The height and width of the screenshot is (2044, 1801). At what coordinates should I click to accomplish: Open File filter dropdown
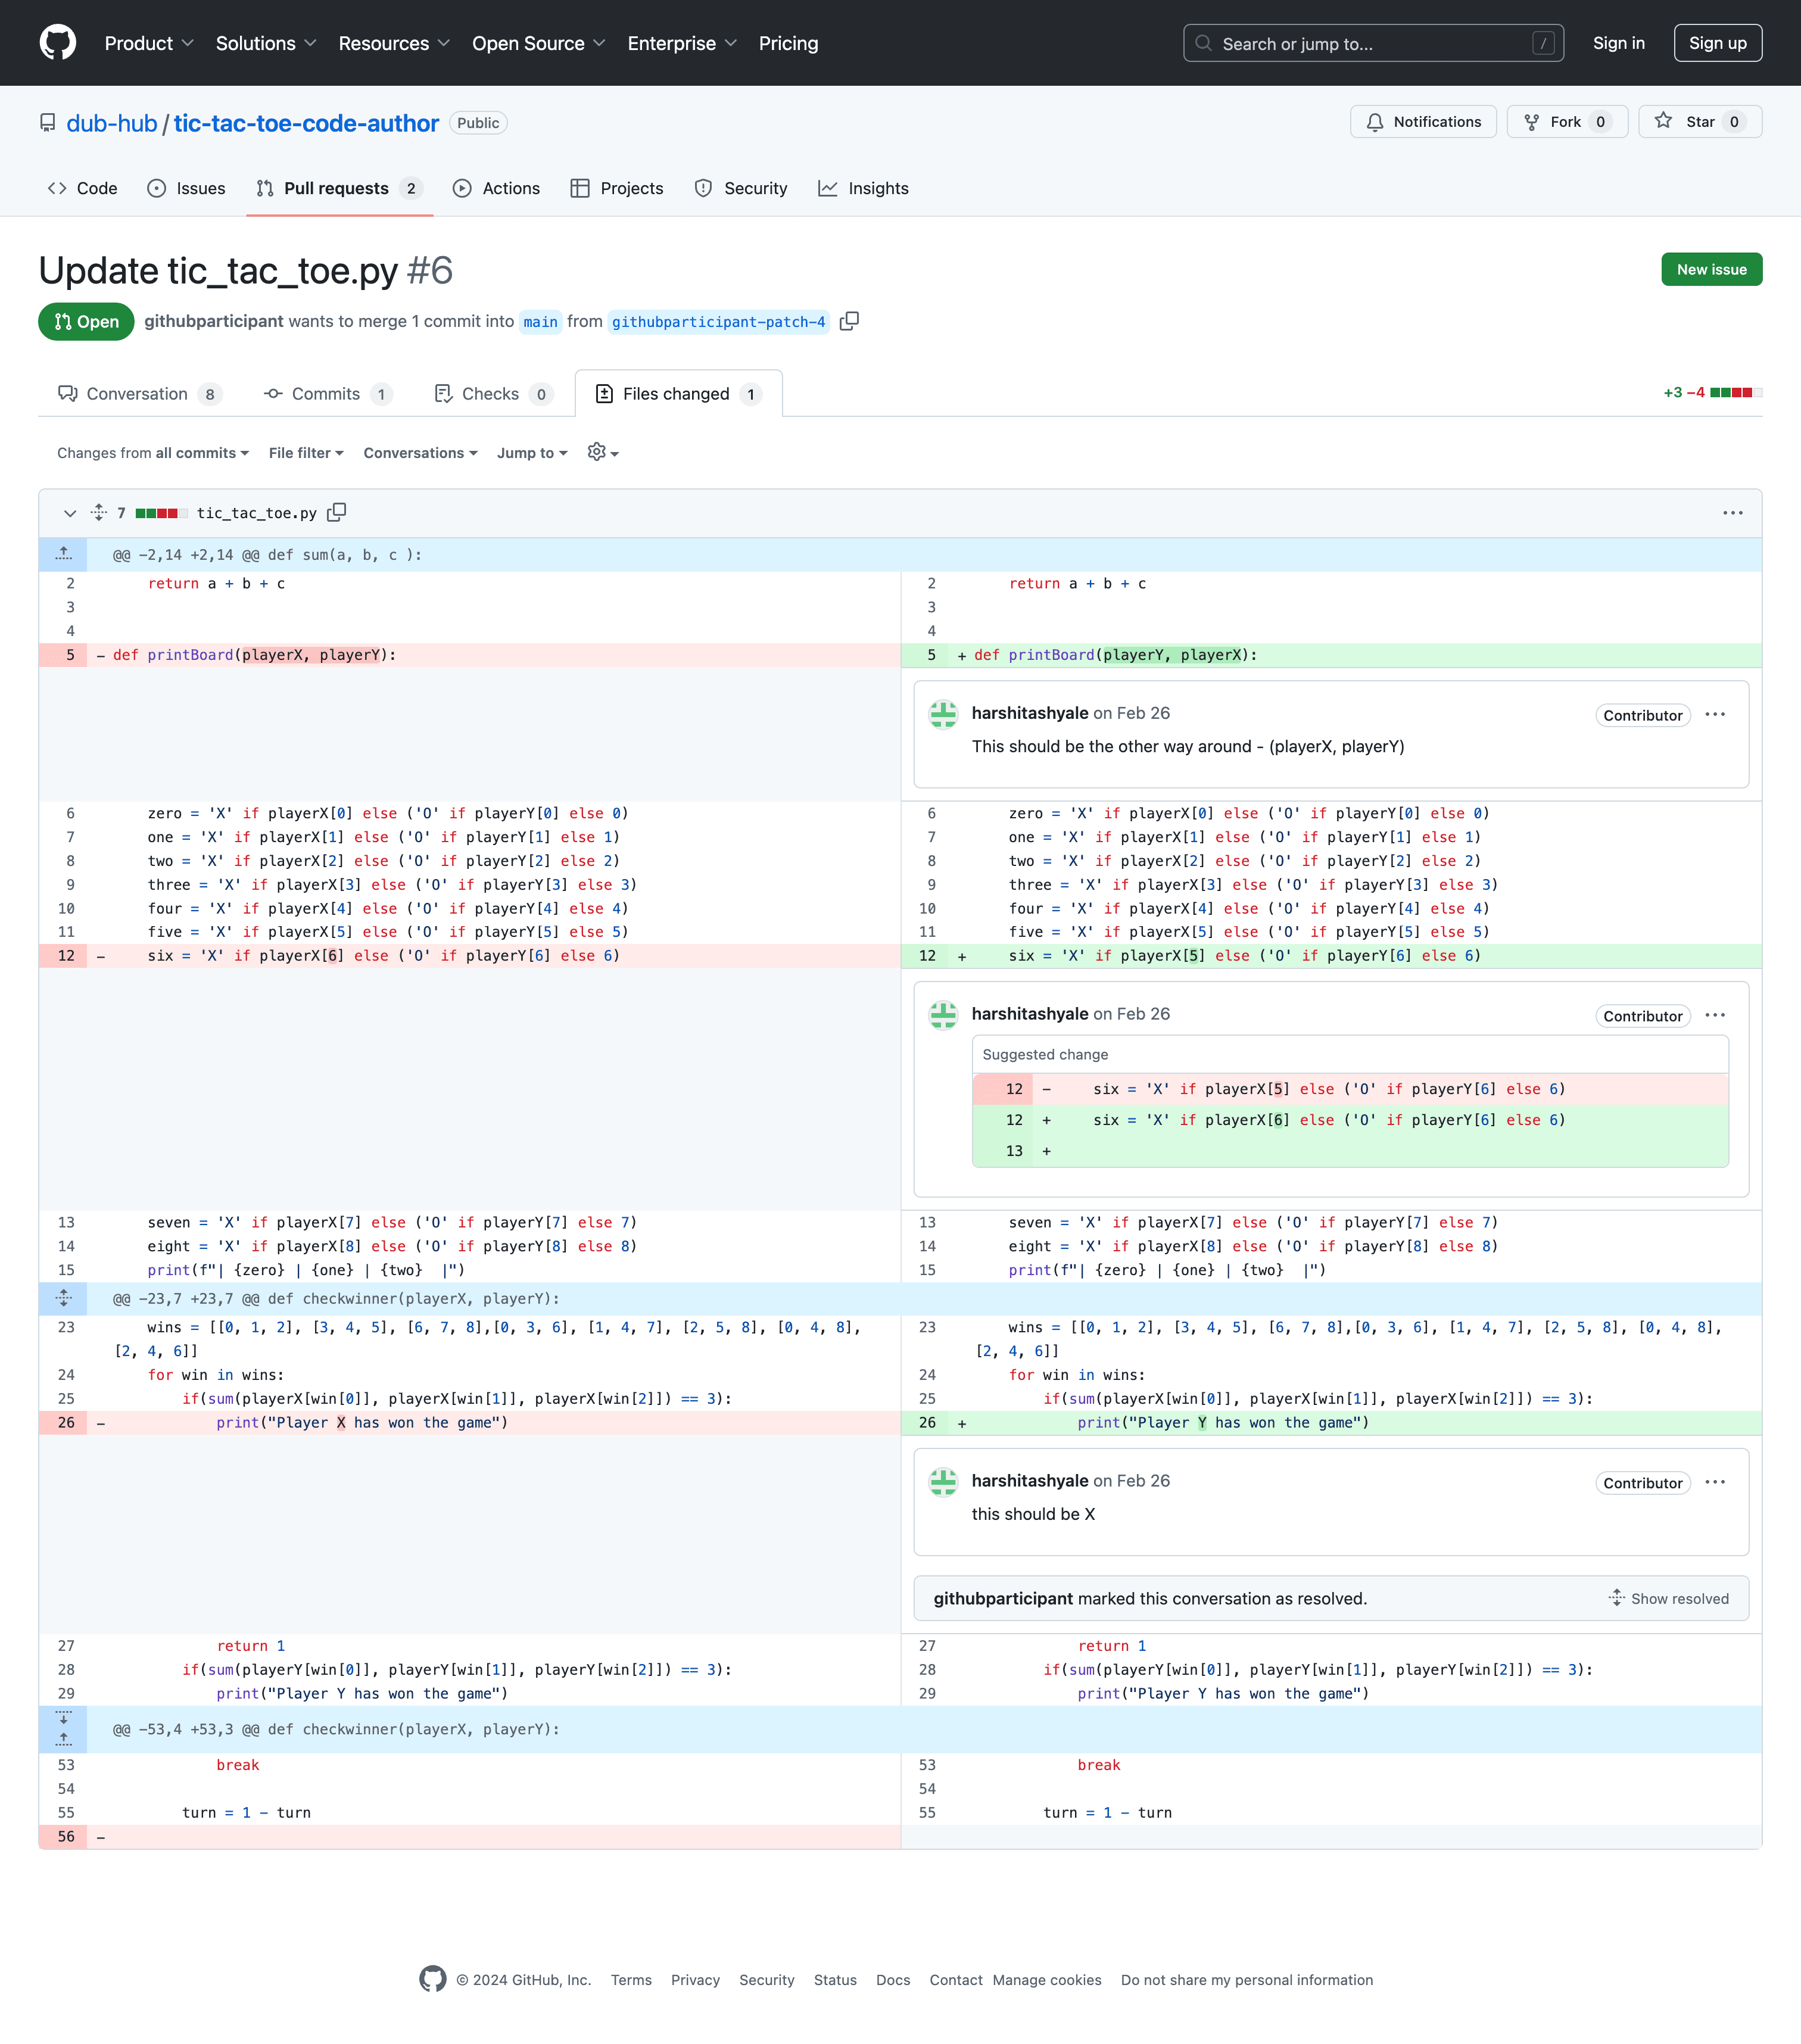[306, 453]
